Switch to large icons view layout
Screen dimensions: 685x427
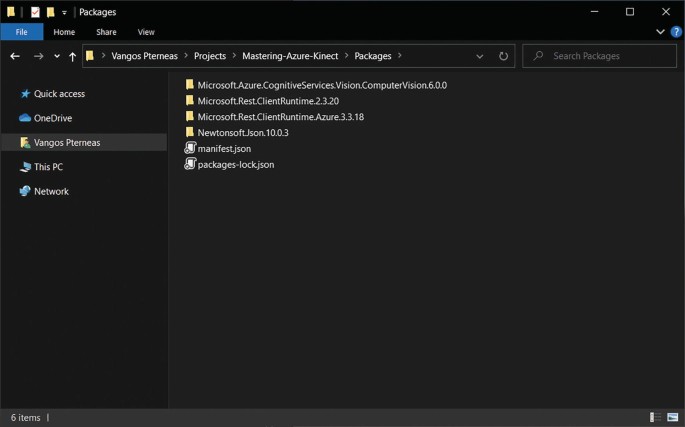click(x=673, y=417)
